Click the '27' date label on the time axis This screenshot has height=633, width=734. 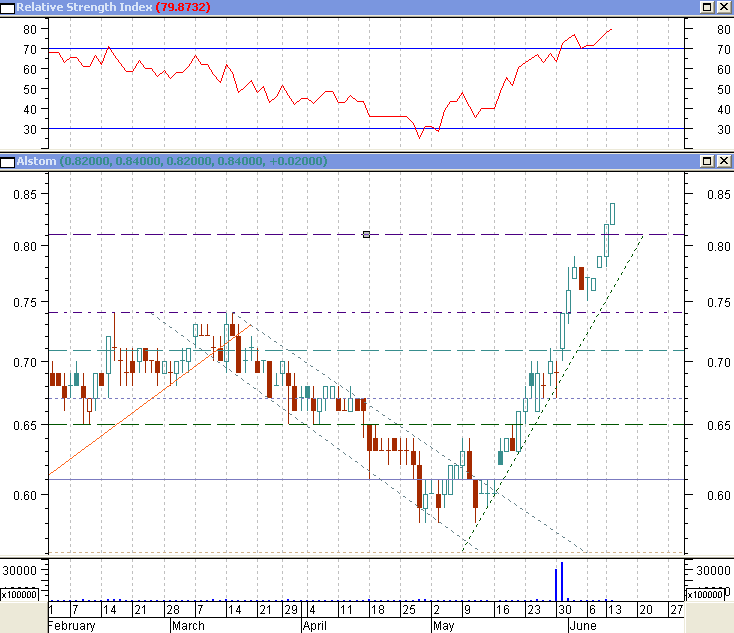tap(677, 610)
